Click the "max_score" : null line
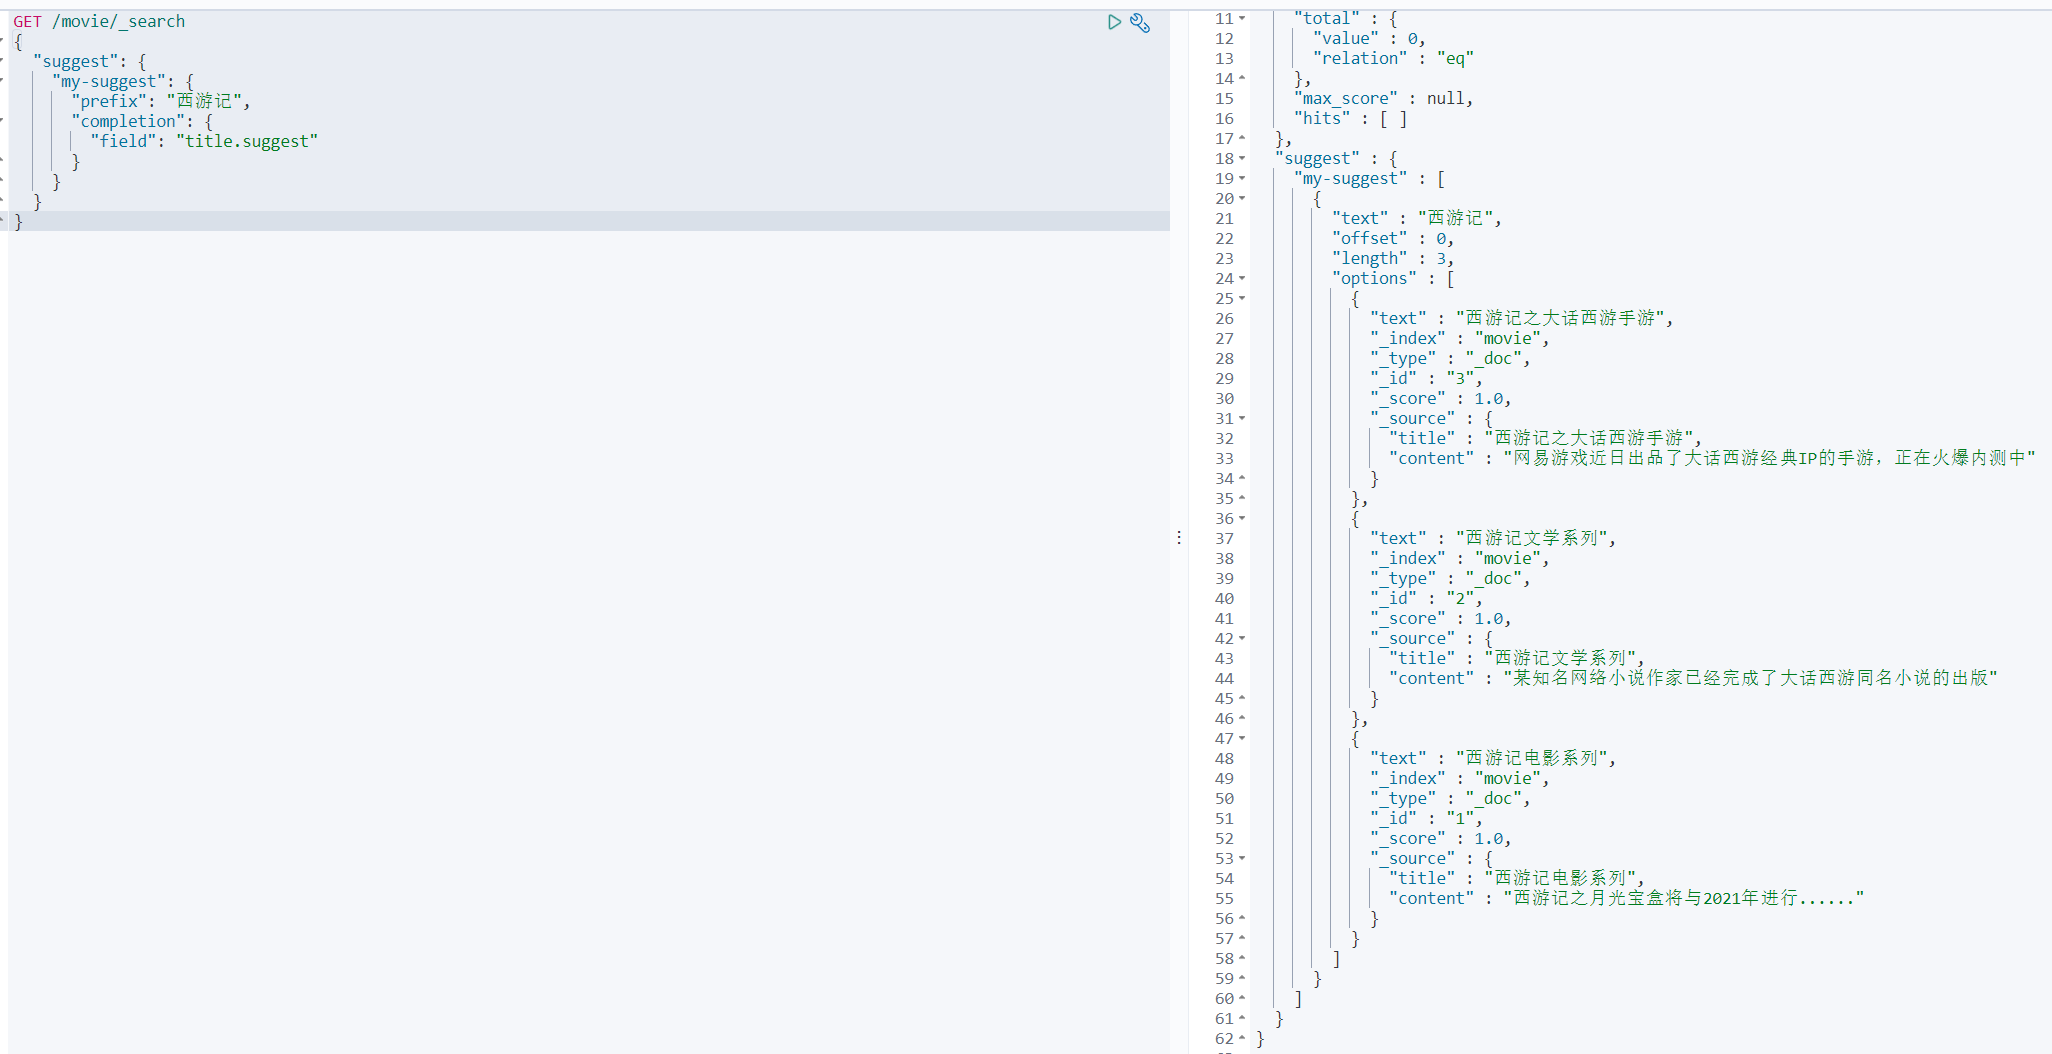Image resolution: width=2052 pixels, height=1054 pixels. pyautogui.click(x=1383, y=98)
